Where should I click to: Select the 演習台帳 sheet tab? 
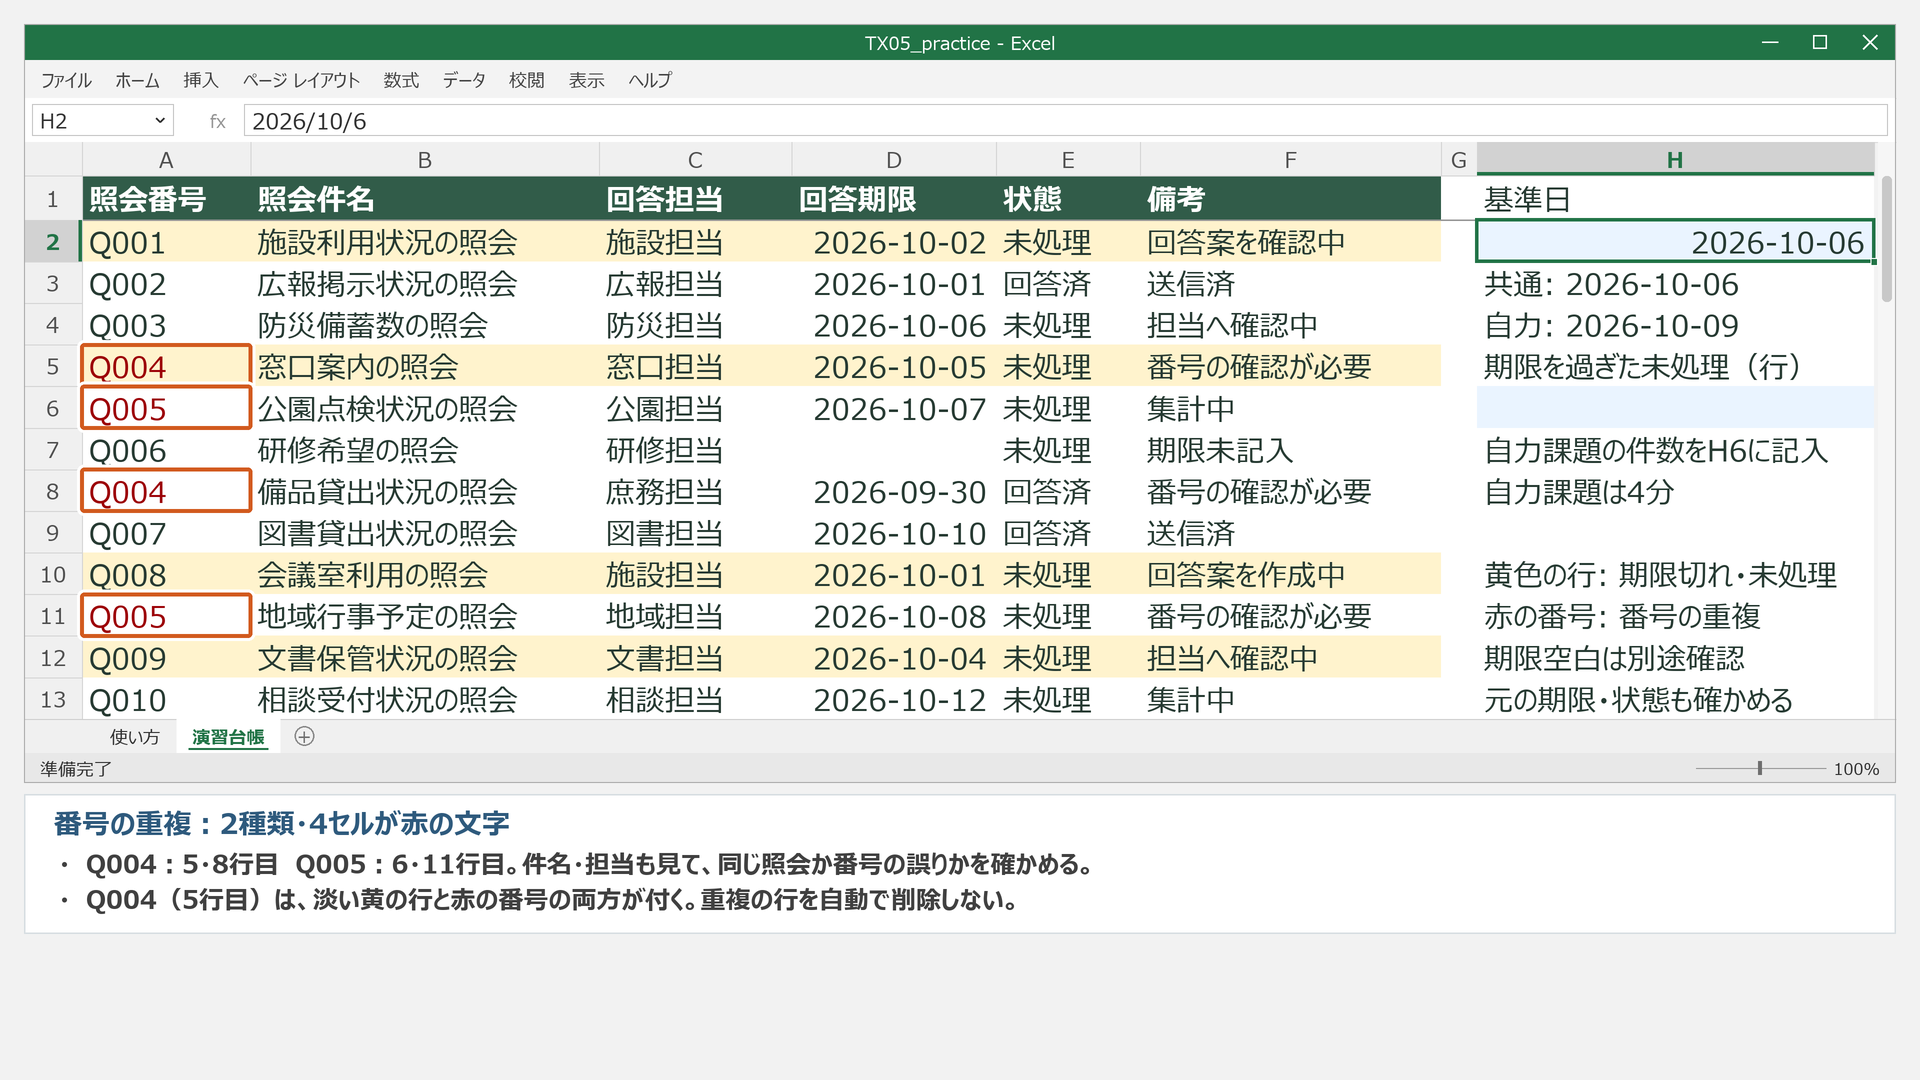click(228, 737)
